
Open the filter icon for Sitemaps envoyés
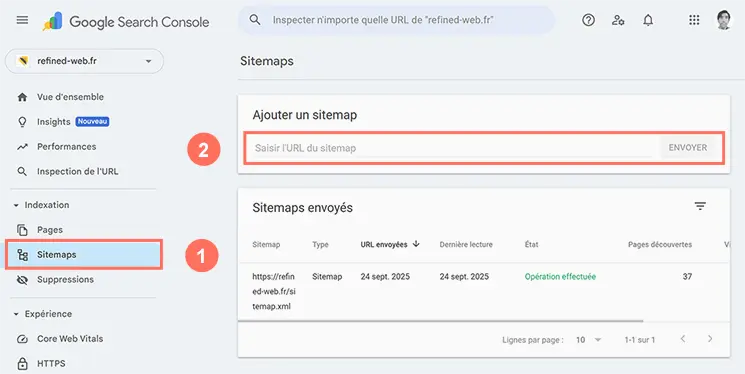pyautogui.click(x=700, y=206)
